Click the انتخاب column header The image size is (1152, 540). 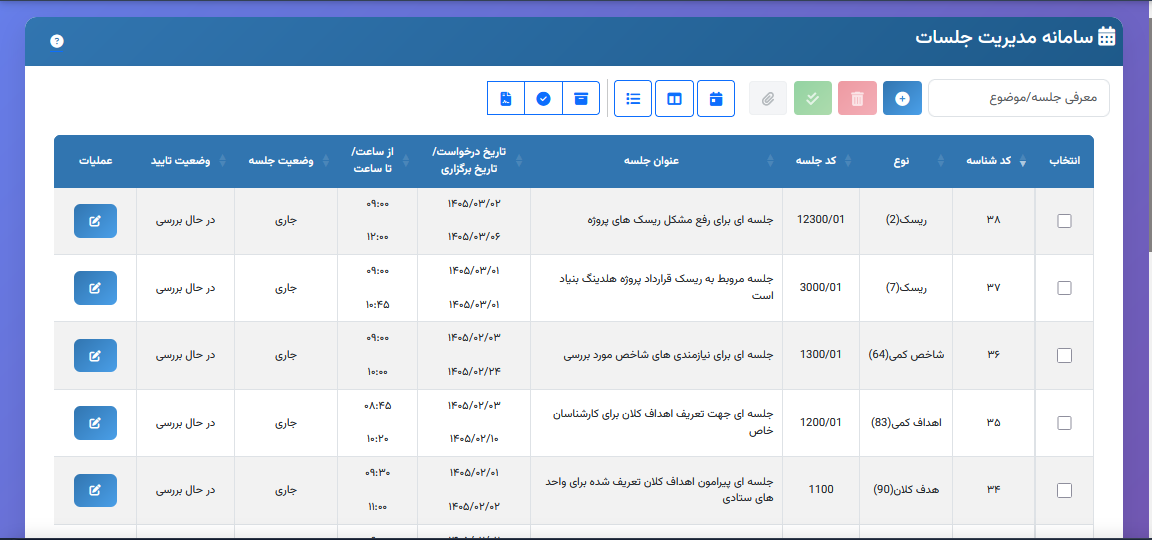1064,161
